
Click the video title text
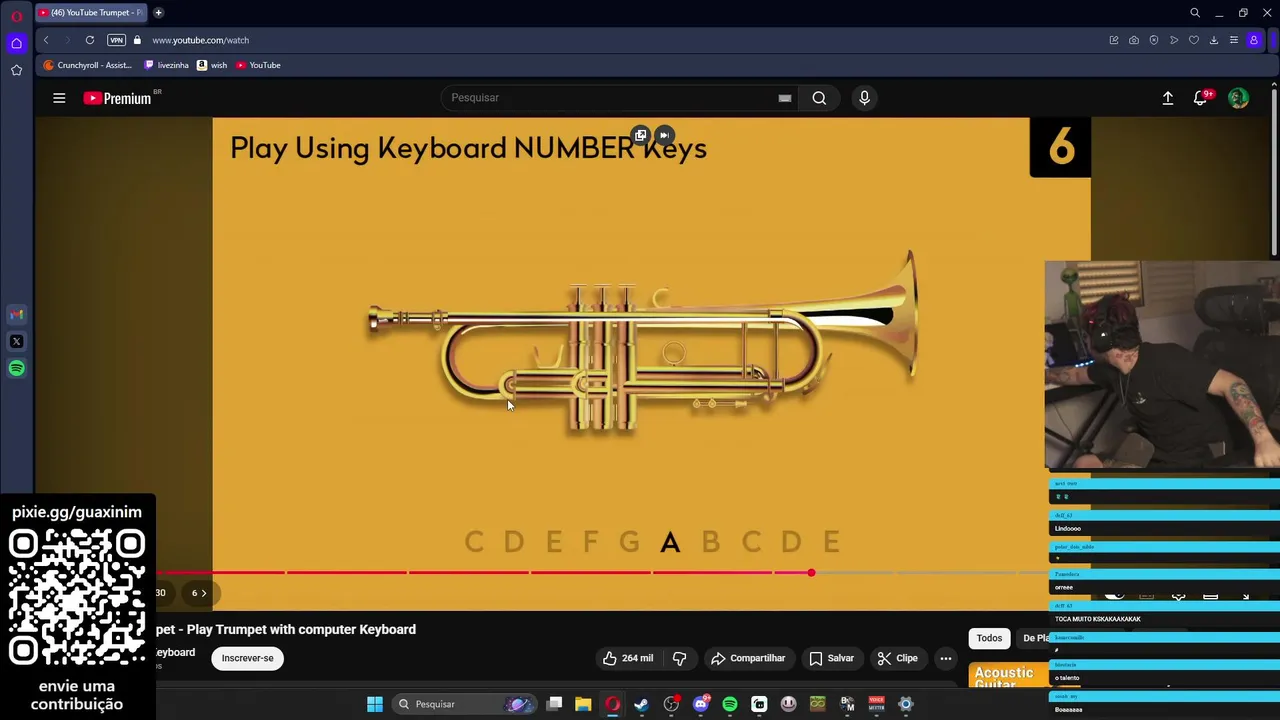(x=286, y=629)
